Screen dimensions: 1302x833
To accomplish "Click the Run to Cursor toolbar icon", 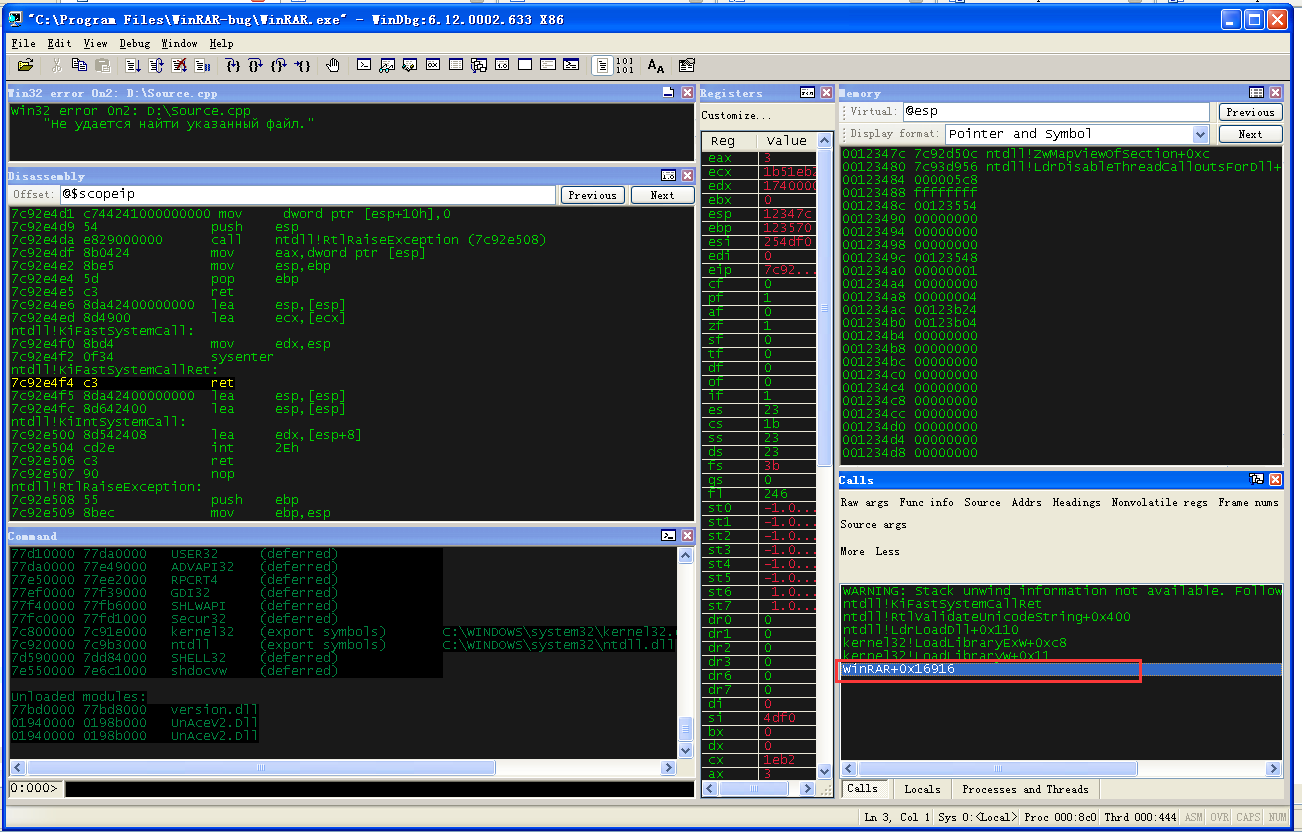I will [303, 65].
